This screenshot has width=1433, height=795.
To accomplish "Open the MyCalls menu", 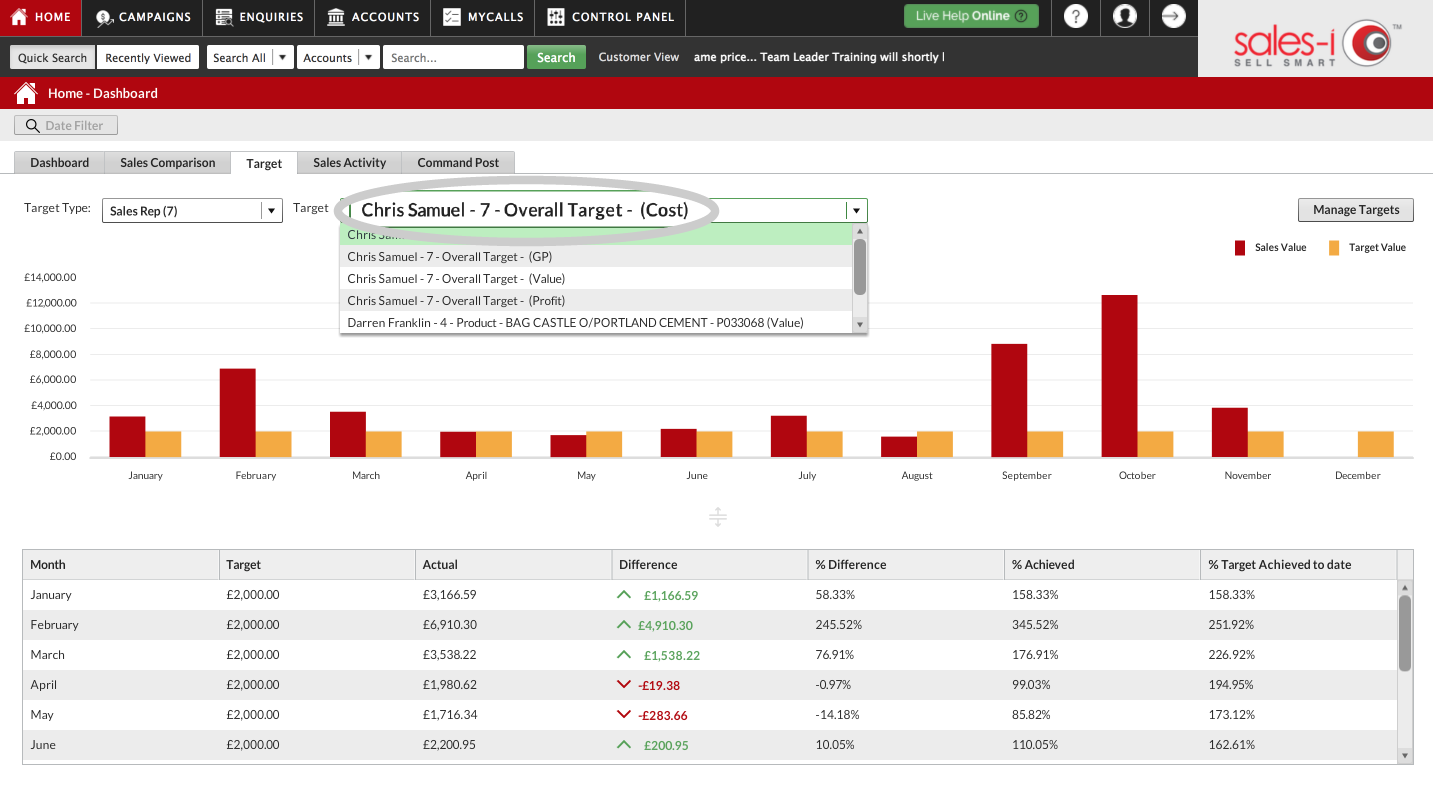I will pos(483,17).
